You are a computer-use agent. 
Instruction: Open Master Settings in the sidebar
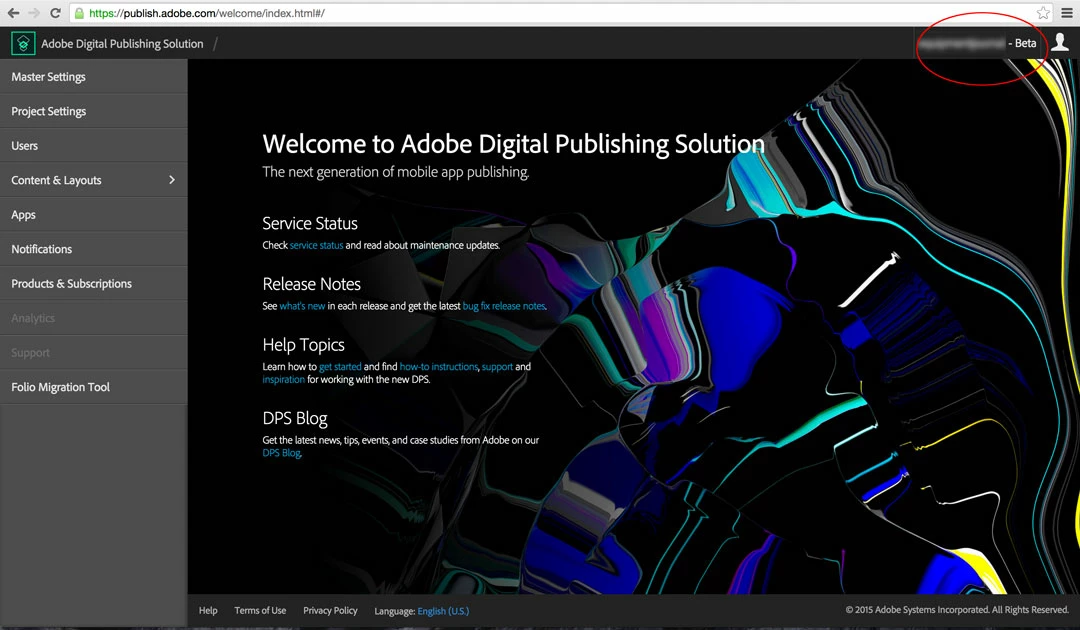point(94,76)
